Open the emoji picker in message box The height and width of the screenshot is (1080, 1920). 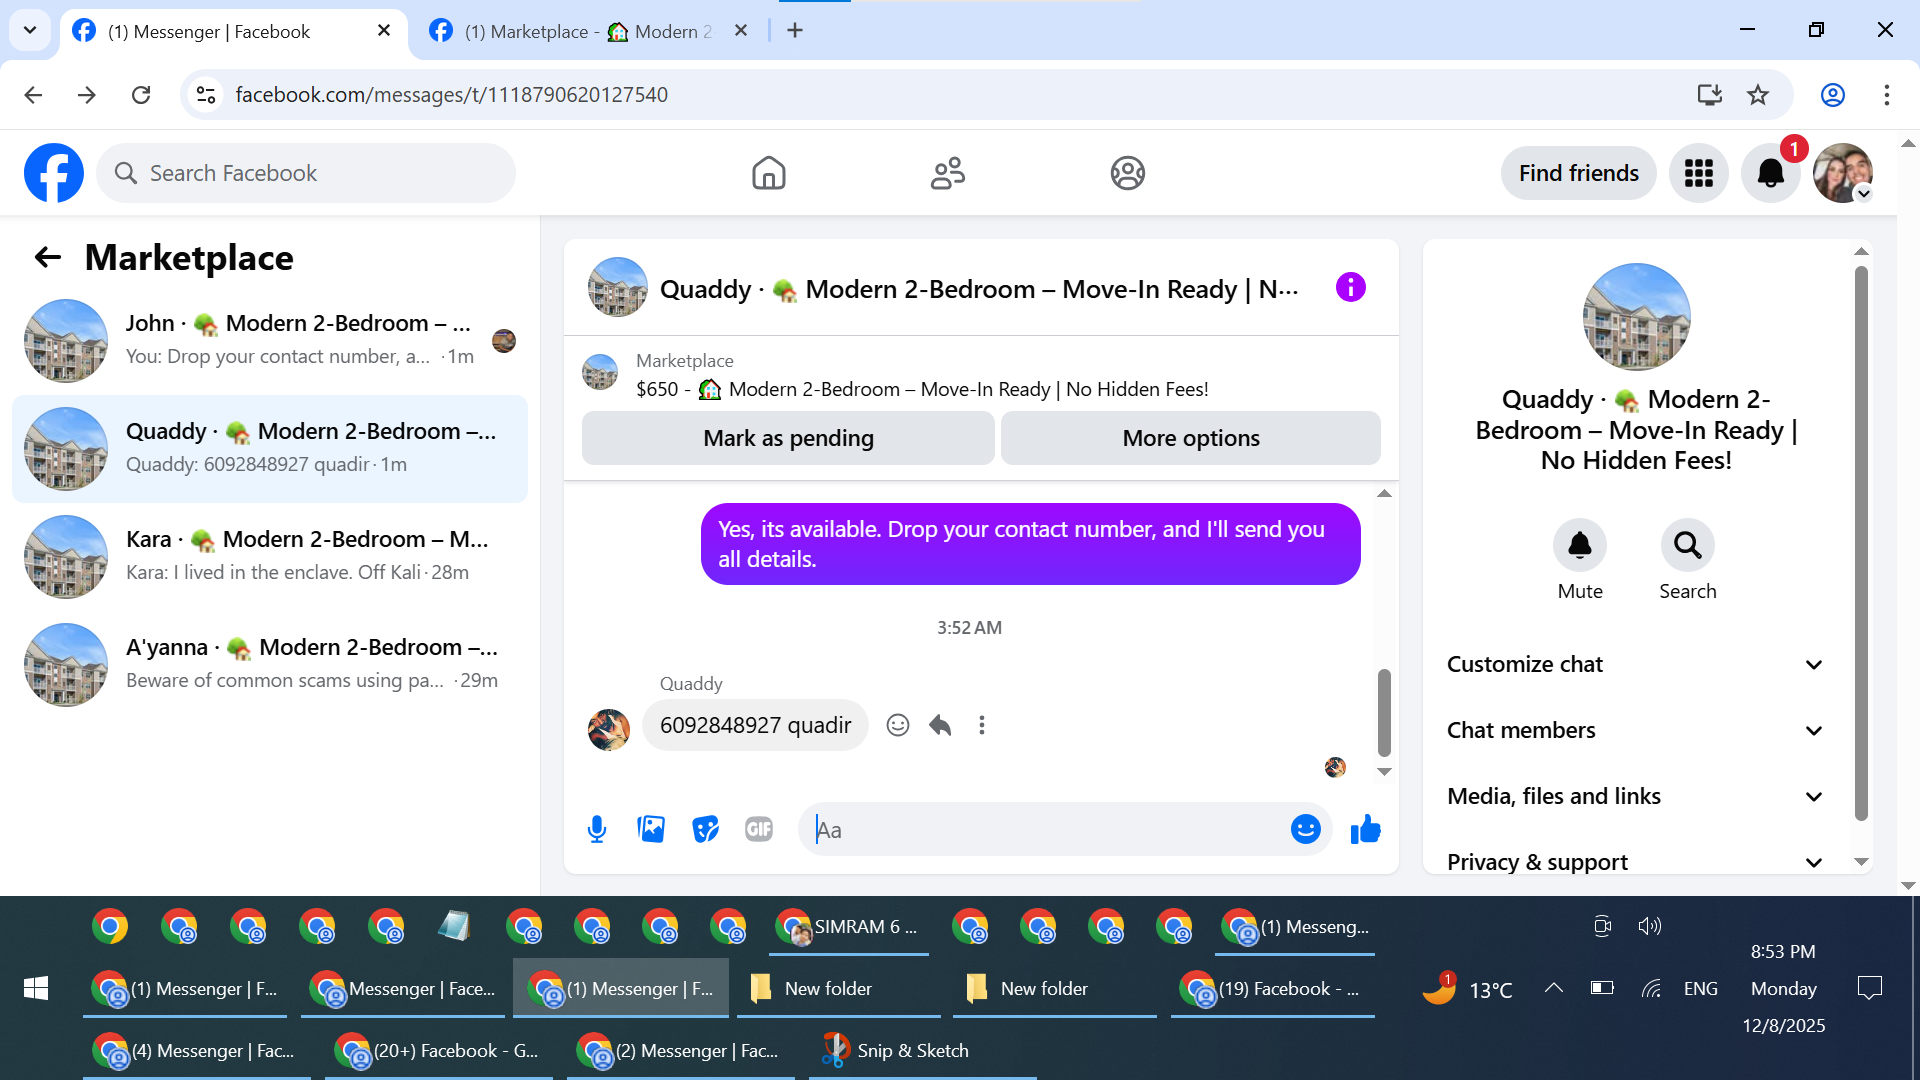pos(1305,829)
